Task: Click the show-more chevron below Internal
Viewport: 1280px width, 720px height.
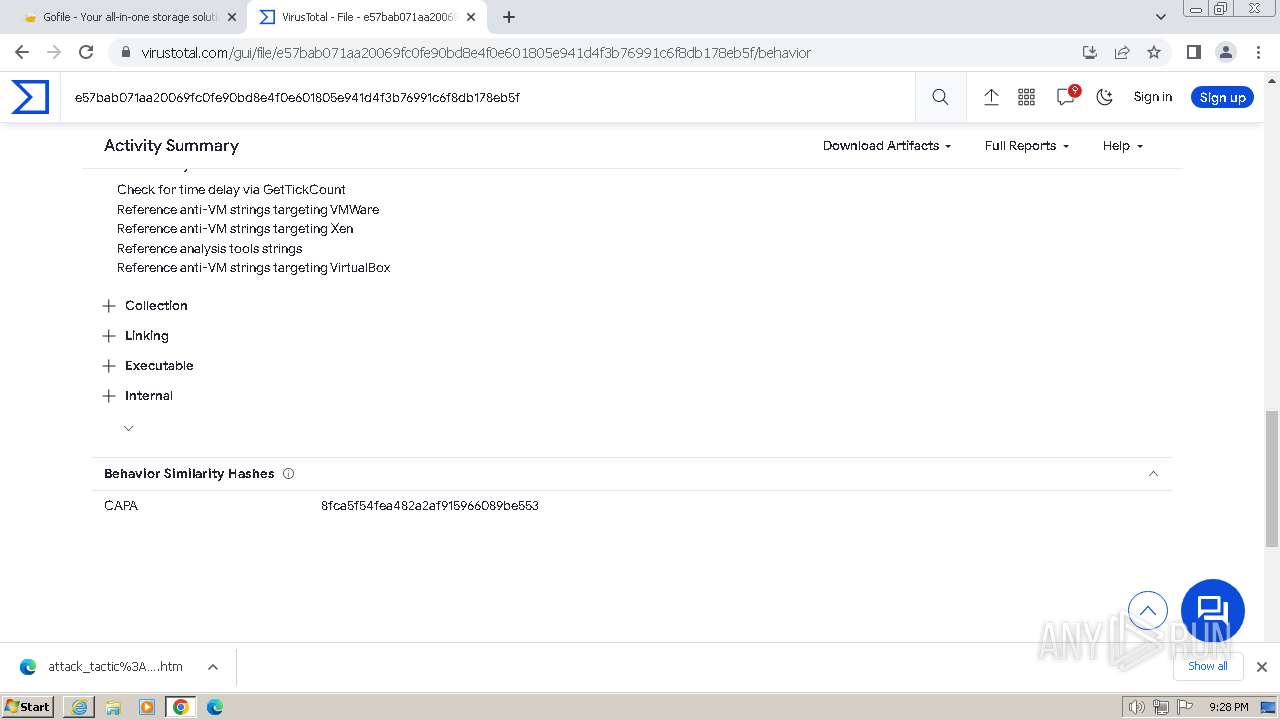Action: click(x=128, y=428)
